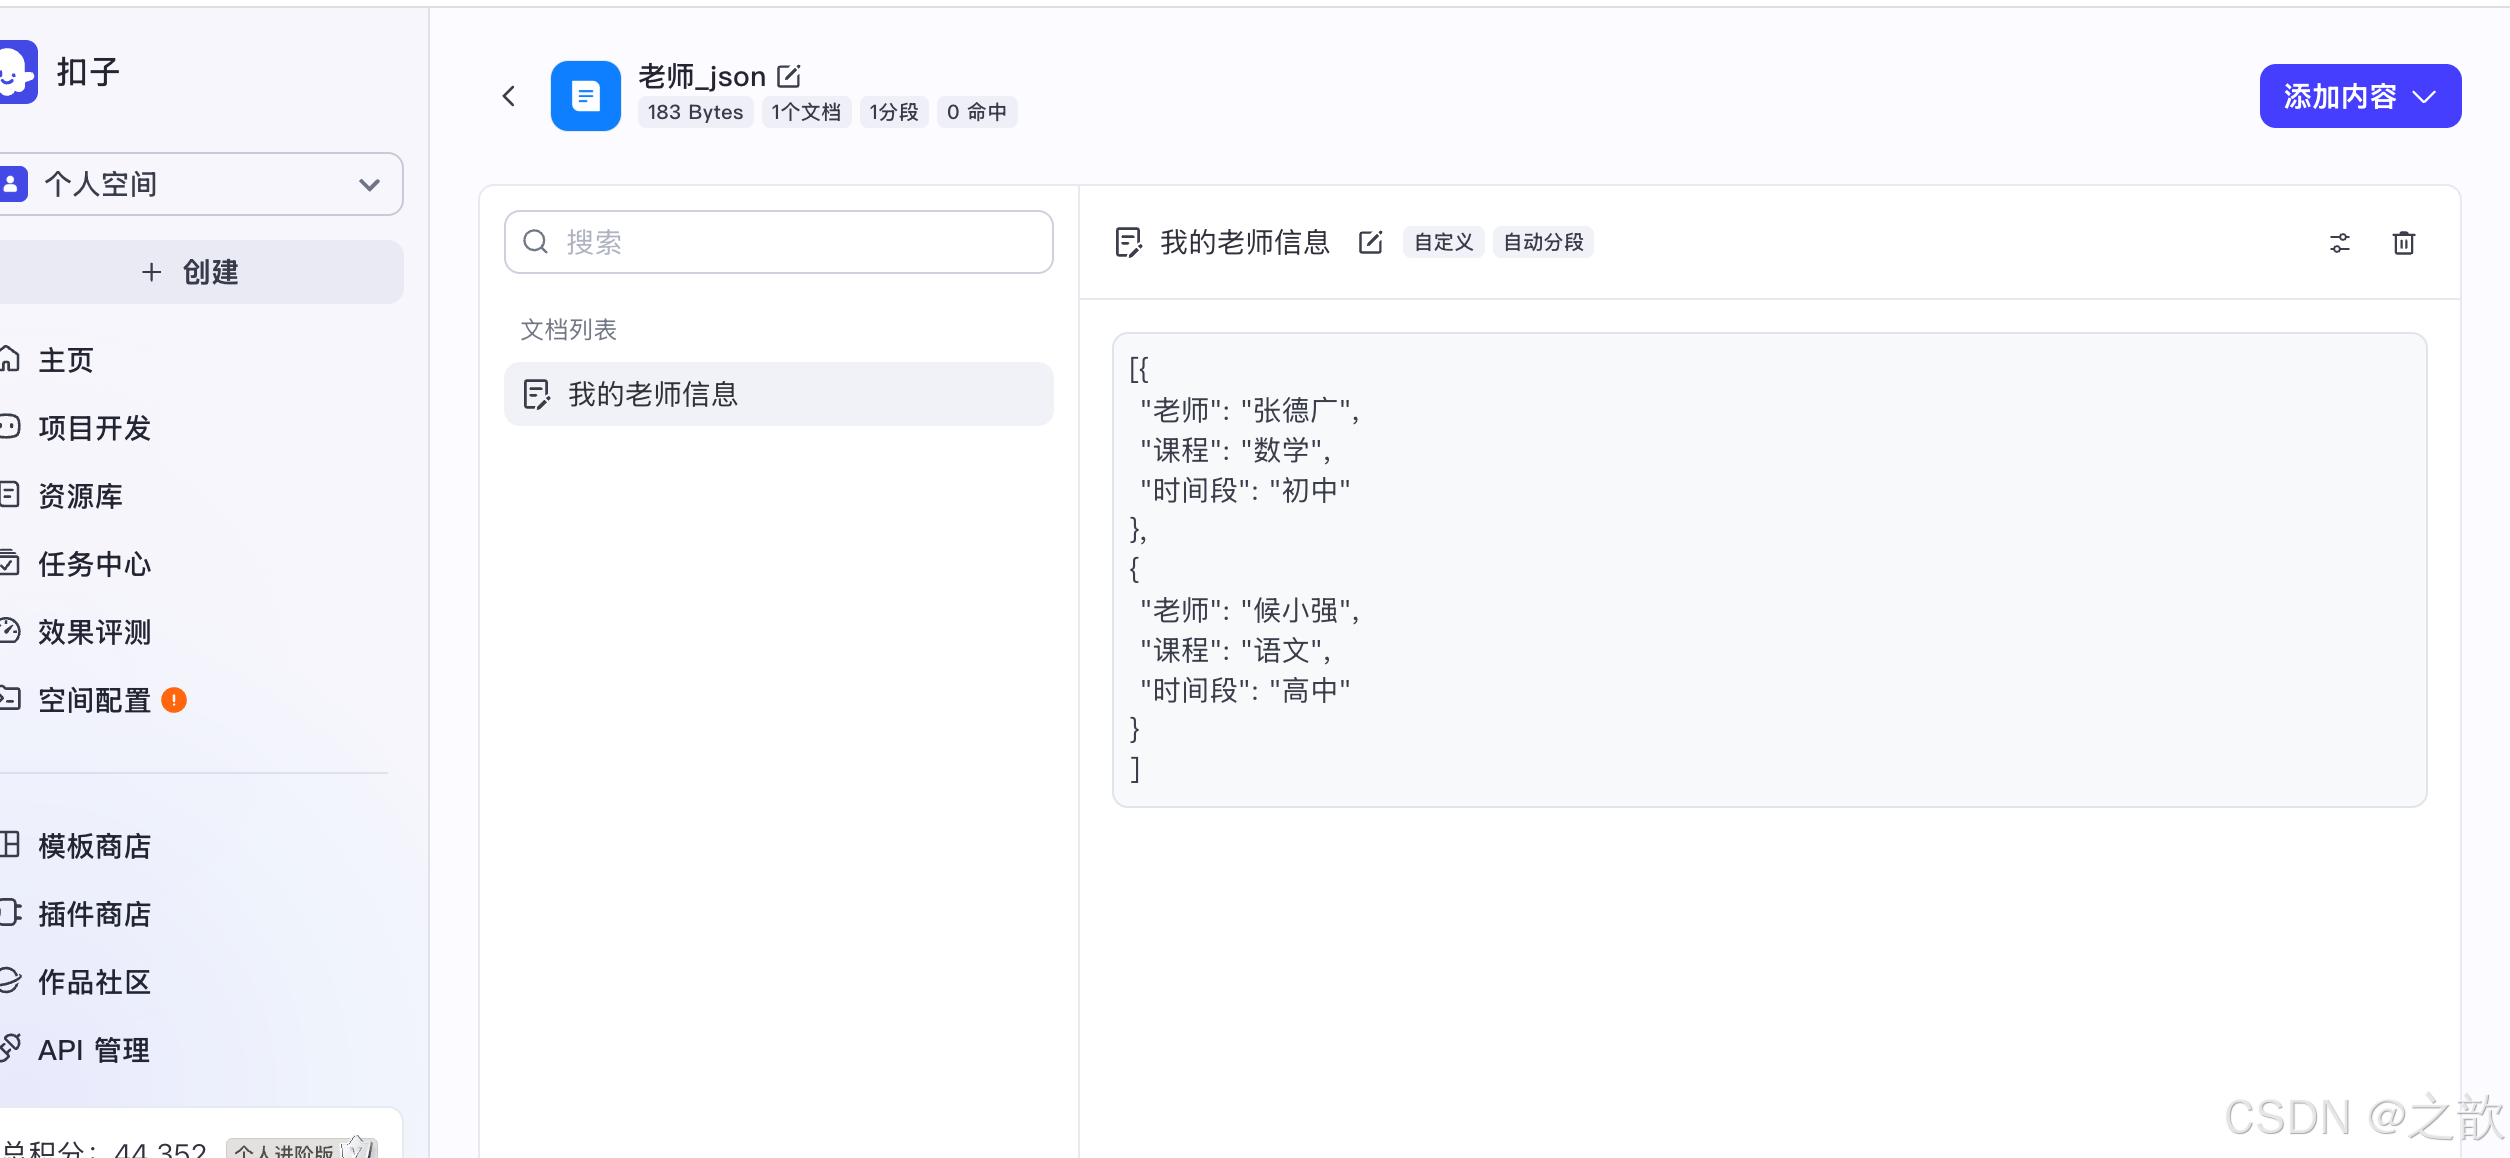Open 任务中心 via its sidebar icon
The image size is (2510, 1158).
click(x=10, y=564)
